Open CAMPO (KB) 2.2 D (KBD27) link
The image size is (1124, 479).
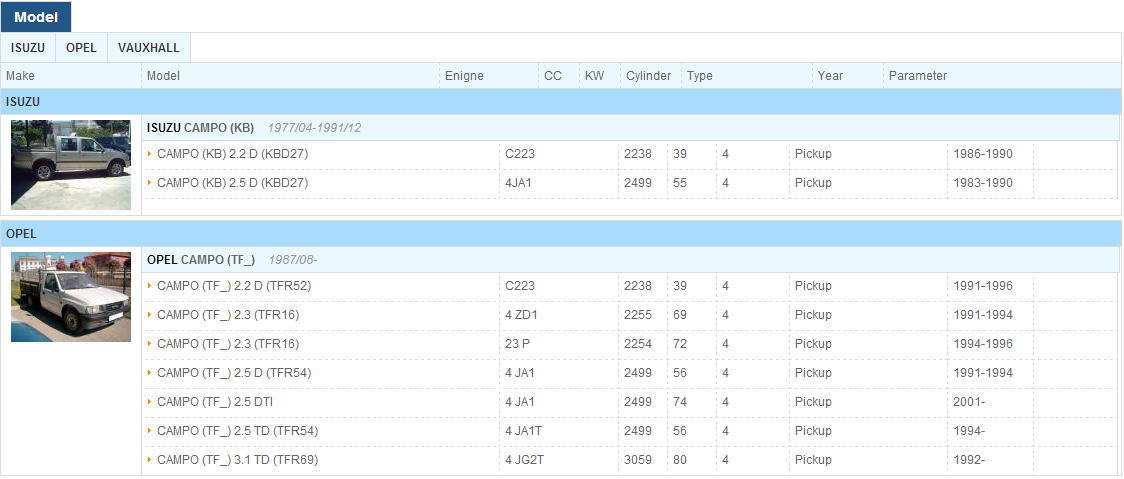coord(232,153)
